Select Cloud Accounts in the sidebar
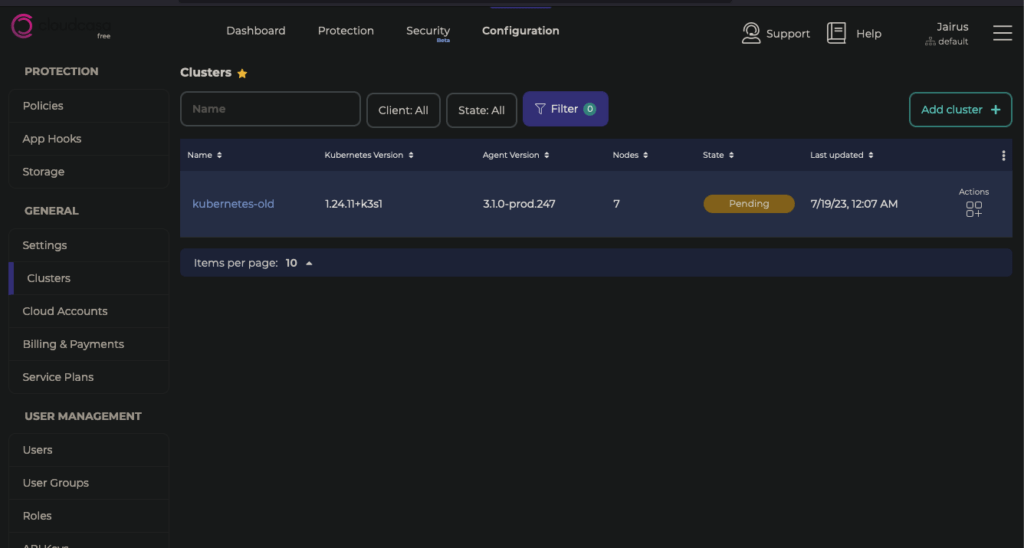This screenshot has width=1024, height=548. (65, 311)
